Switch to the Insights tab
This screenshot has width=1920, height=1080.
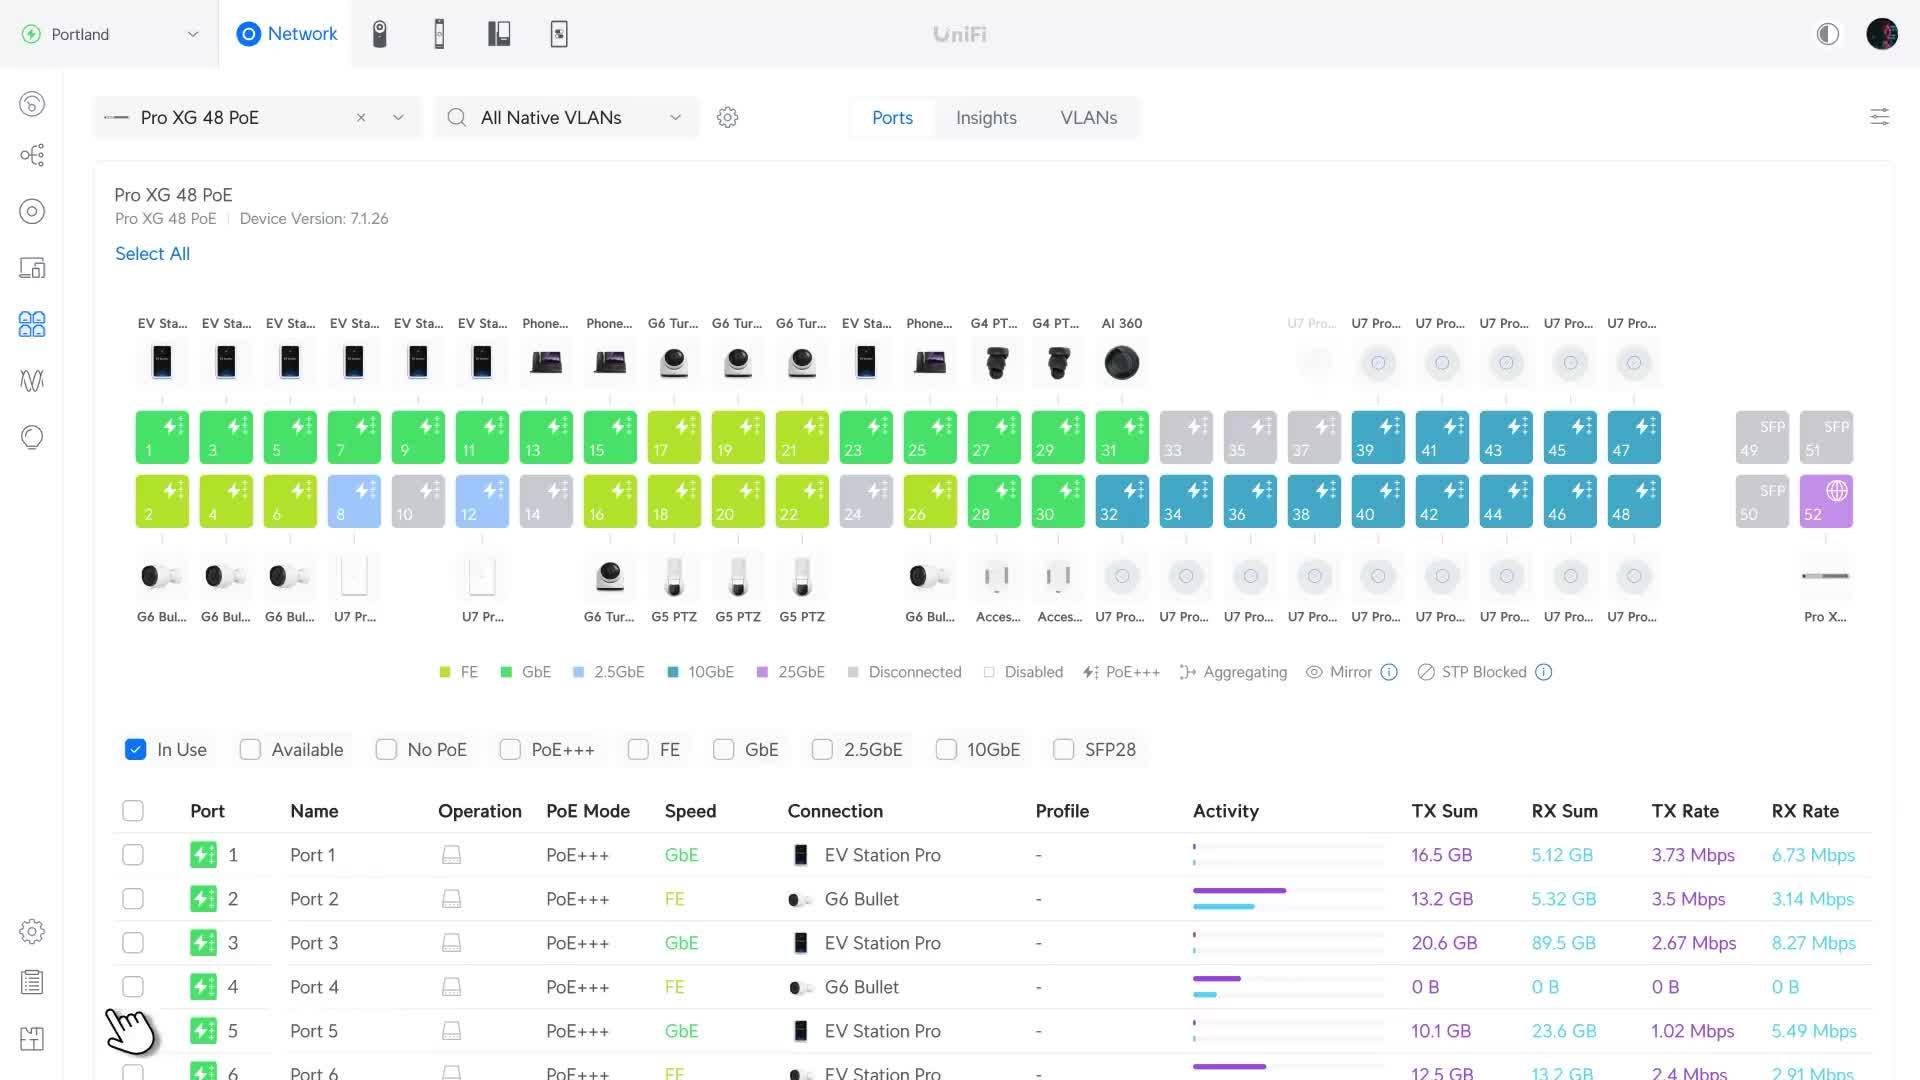tap(985, 117)
